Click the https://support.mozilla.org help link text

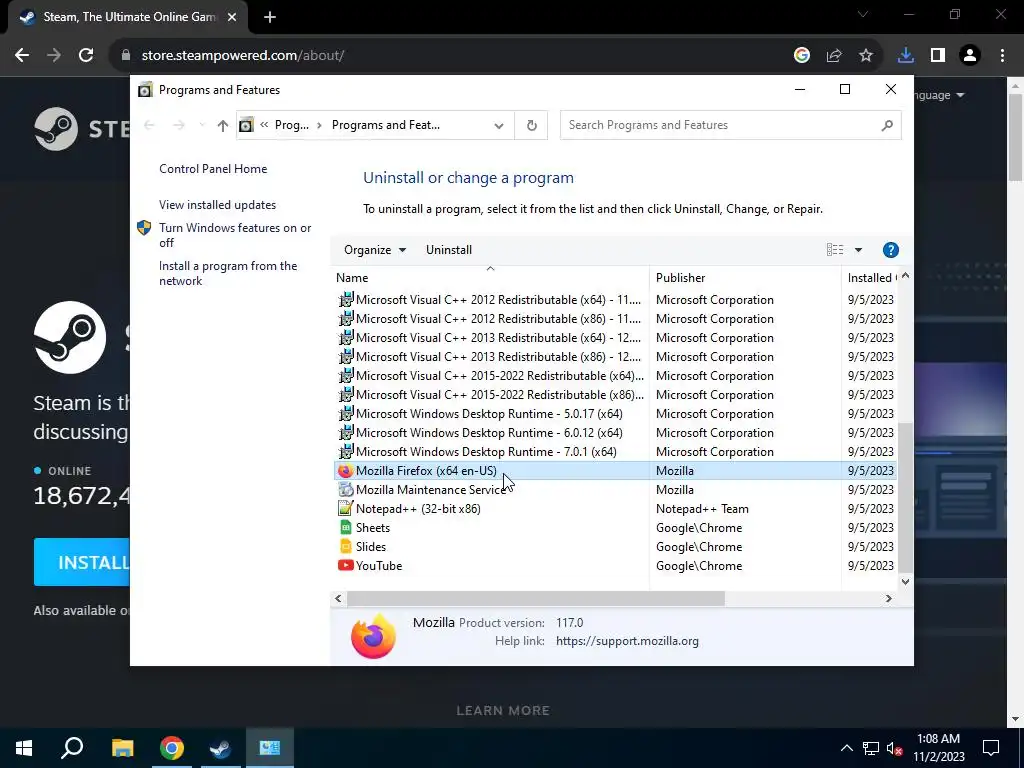(627, 641)
